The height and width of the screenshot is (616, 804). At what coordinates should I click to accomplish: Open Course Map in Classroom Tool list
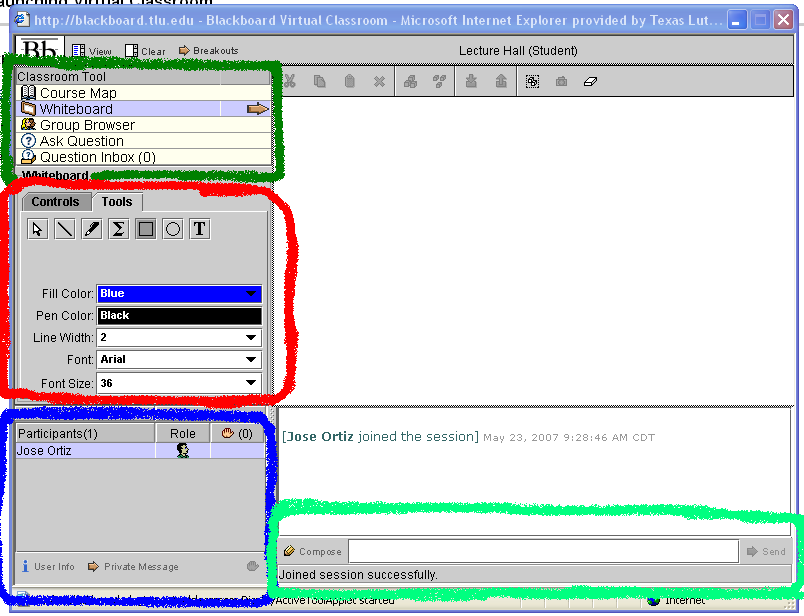pyautogui.click(x=143, y=93)
